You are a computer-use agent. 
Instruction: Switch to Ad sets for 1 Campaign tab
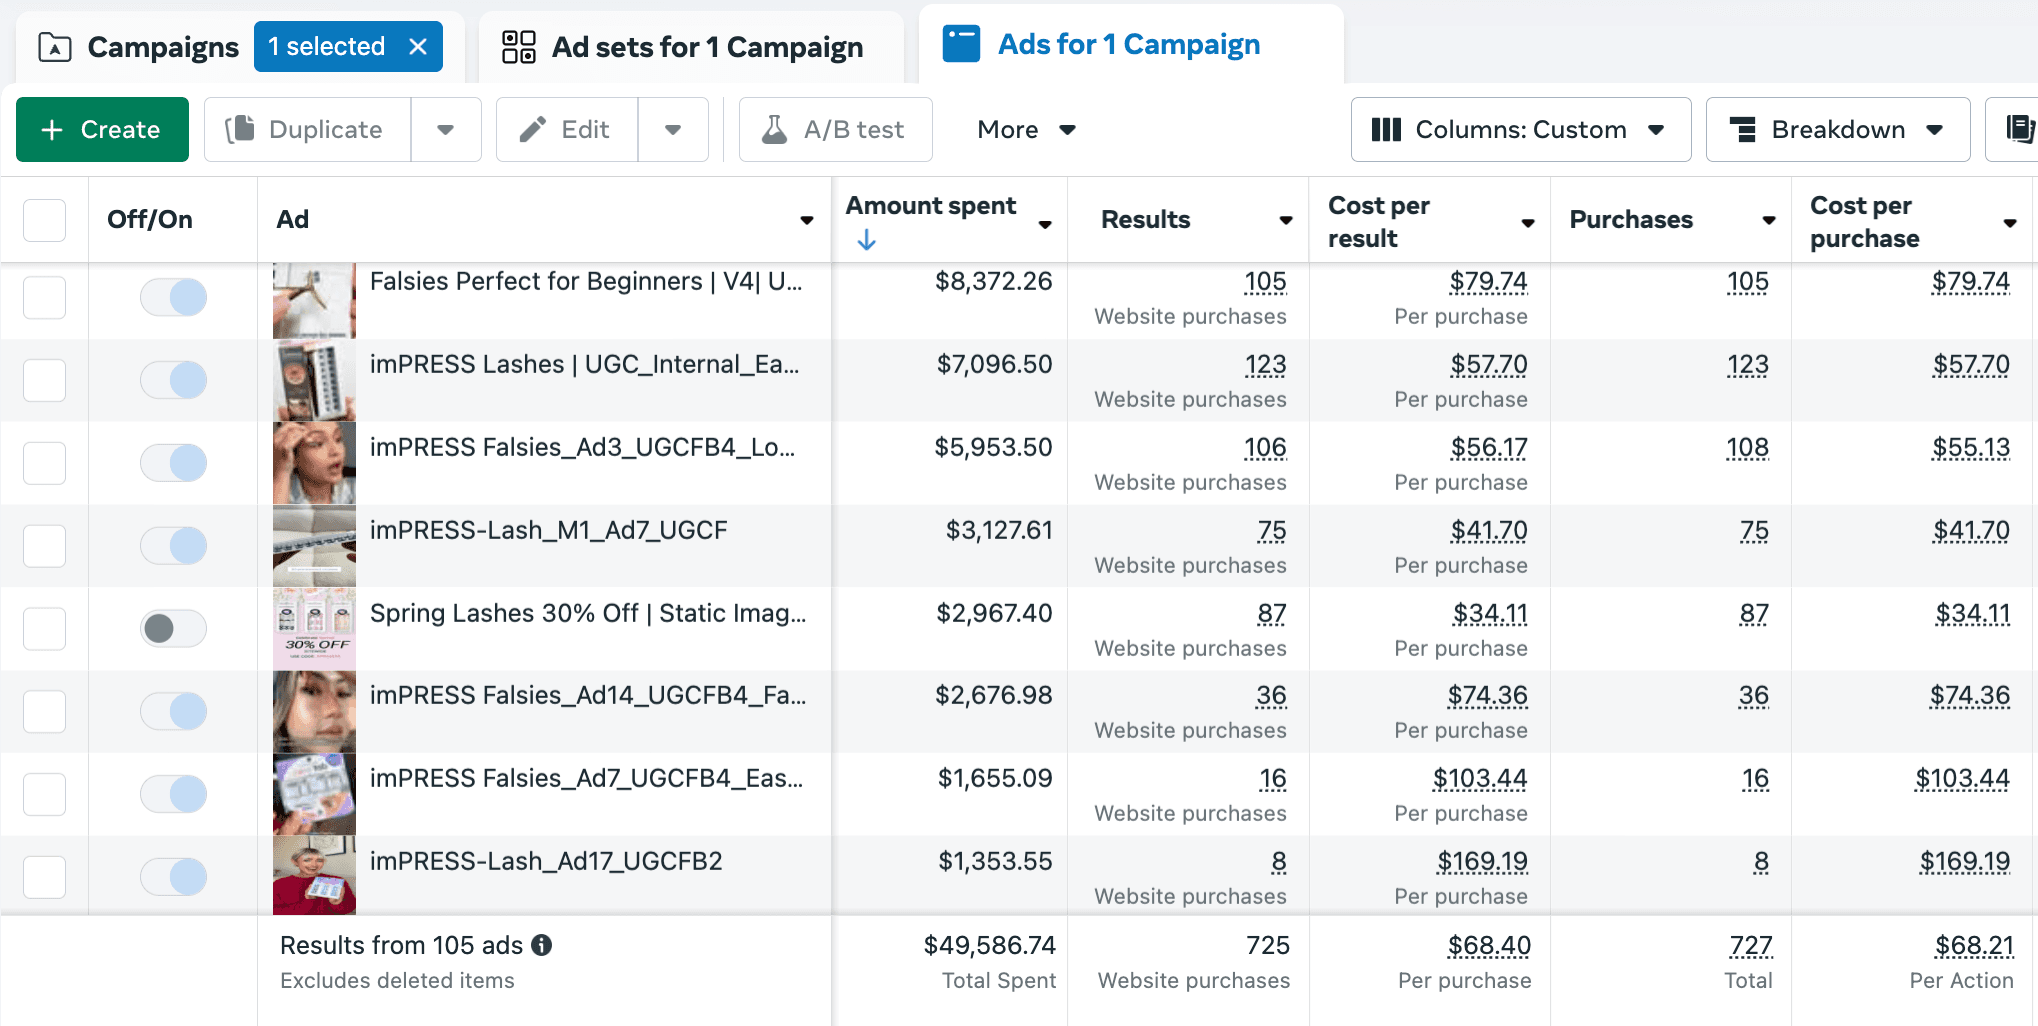point(691,47)
